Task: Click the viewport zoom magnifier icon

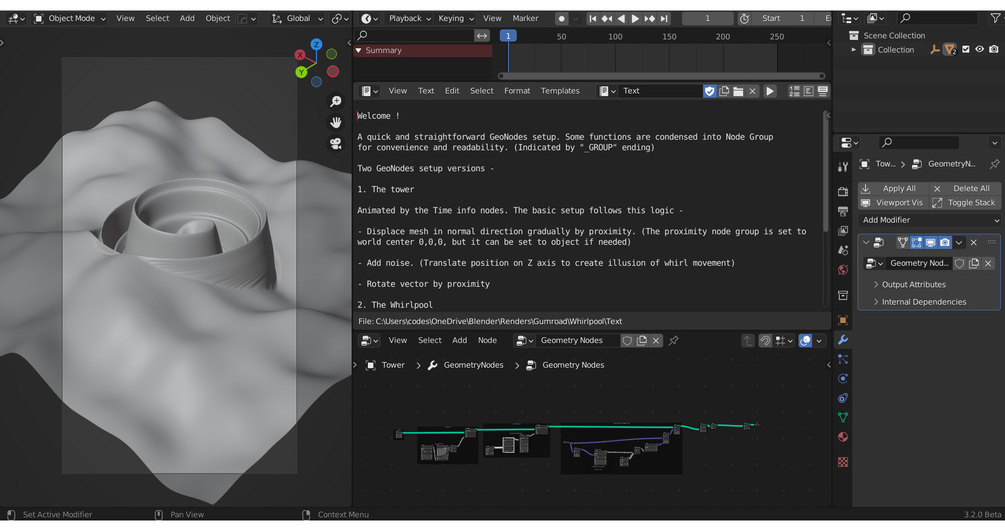Action: click(335, 101)
